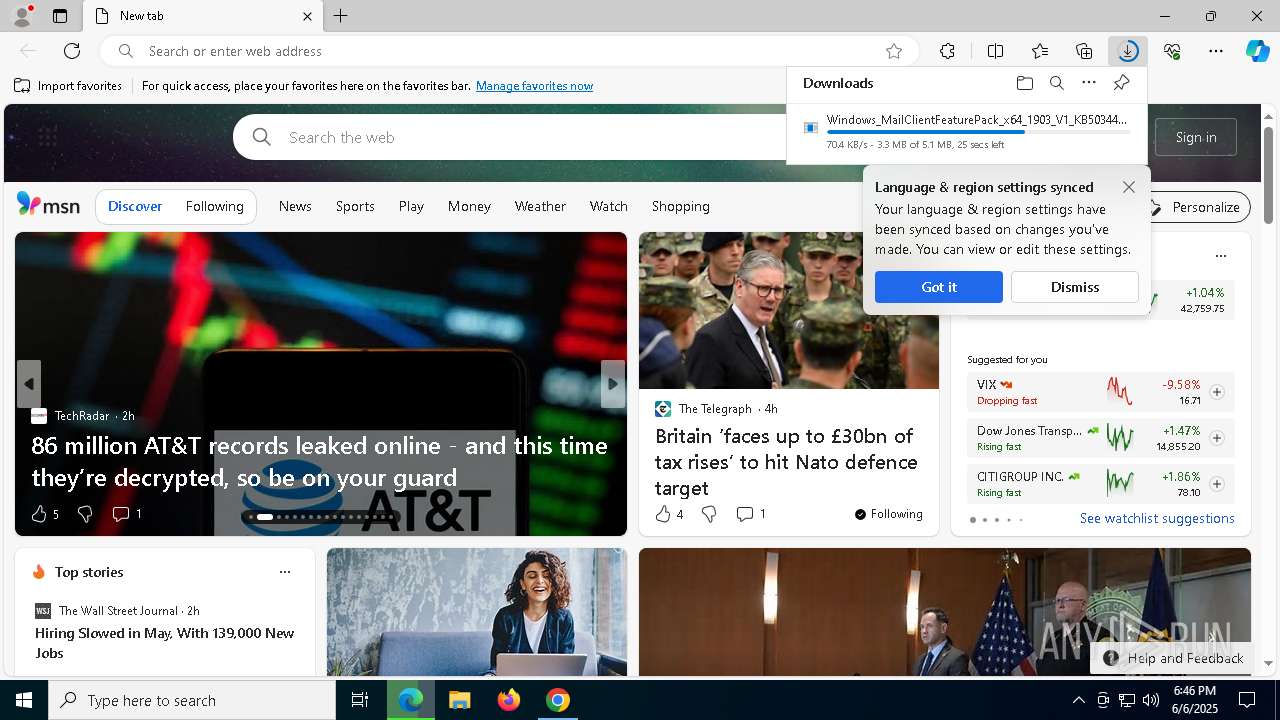This screenshot has width=1280, height=720.
Task: Add CITIGROUP INC to watchlist
Action: pyautogui.click(x=1217, y=484)
